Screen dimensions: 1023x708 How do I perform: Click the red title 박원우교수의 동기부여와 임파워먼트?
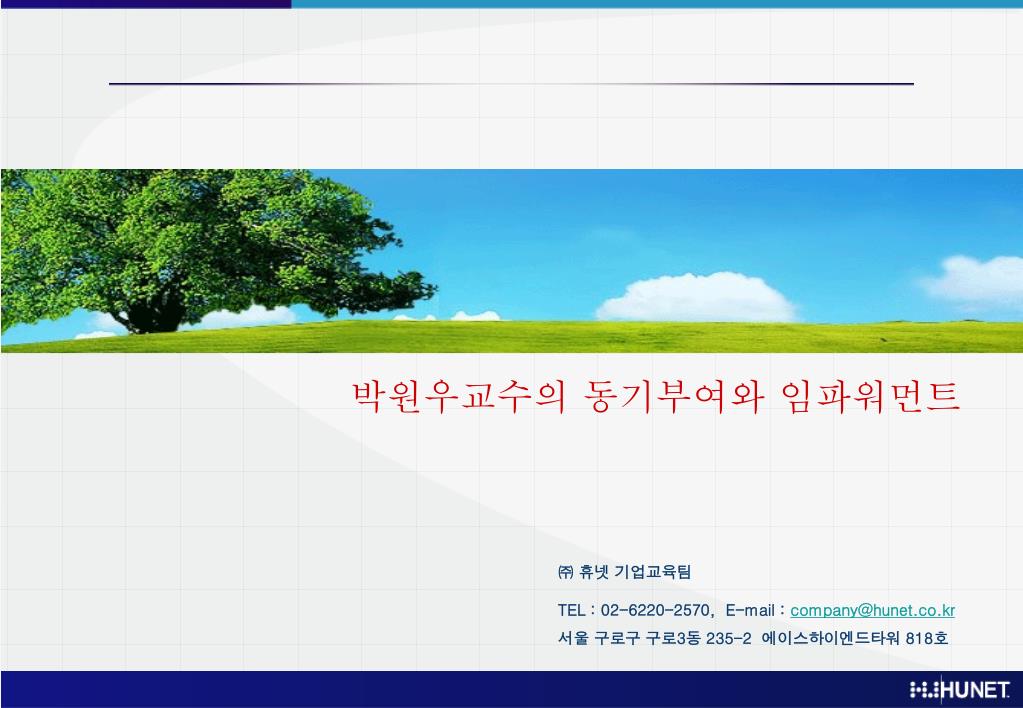click(x=656, y=397)
